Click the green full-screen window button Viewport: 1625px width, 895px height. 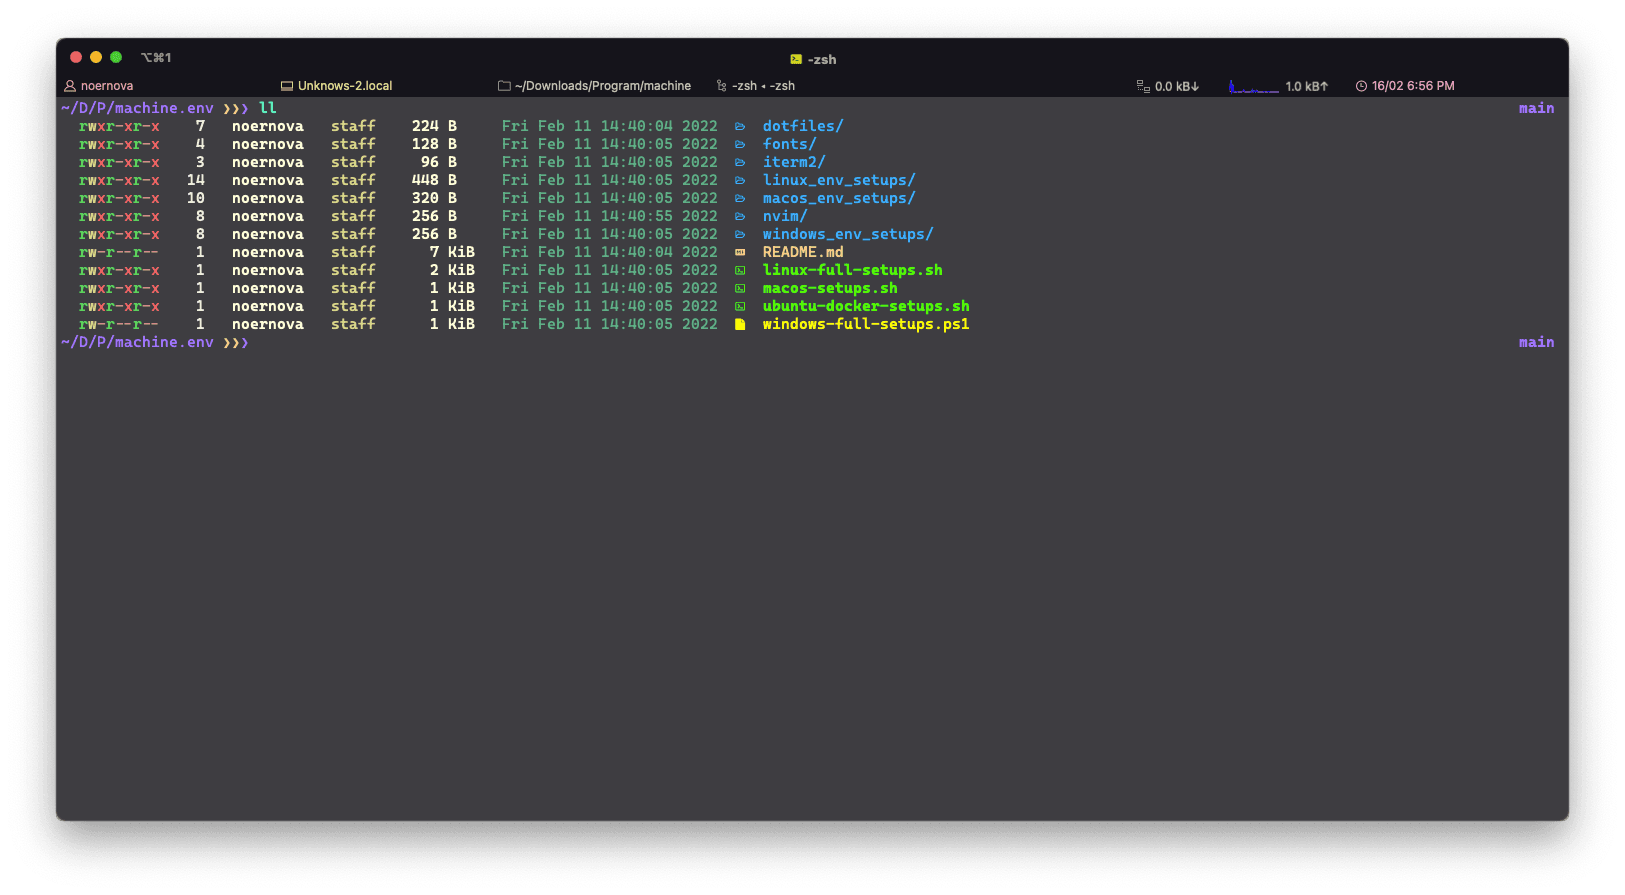pyautogui.click(x=116, y=57)
